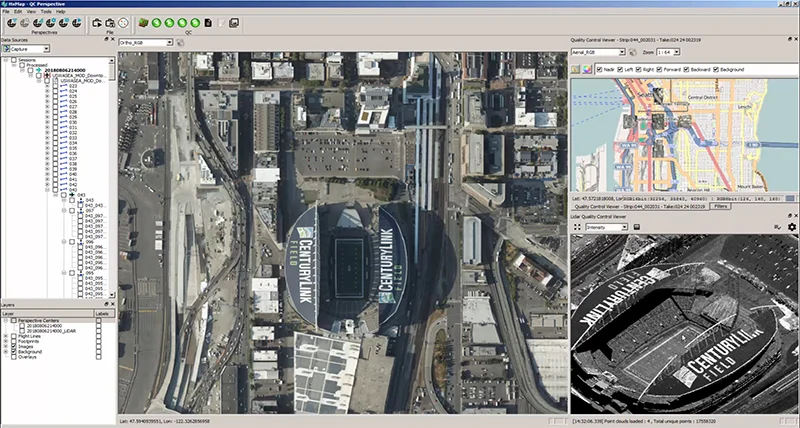Toggle the Background checkbox in Quality Control Viewer

(716, 69)
